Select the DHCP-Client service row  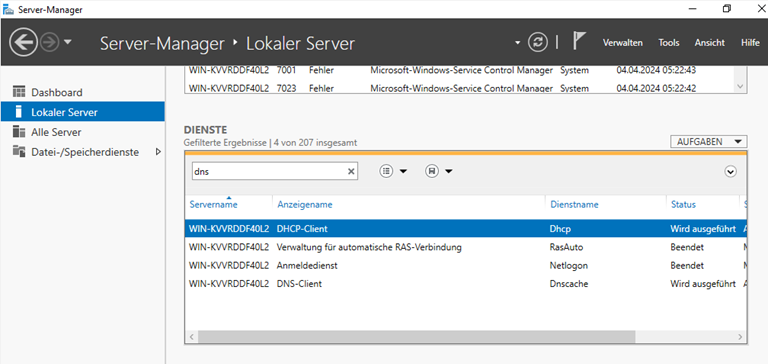click(465, 229)
